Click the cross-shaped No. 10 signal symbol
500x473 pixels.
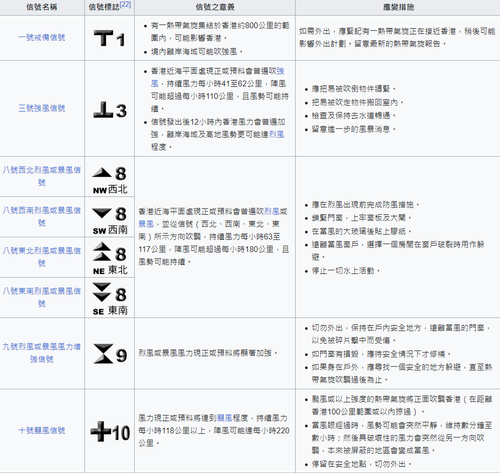(x=110, y=432)
